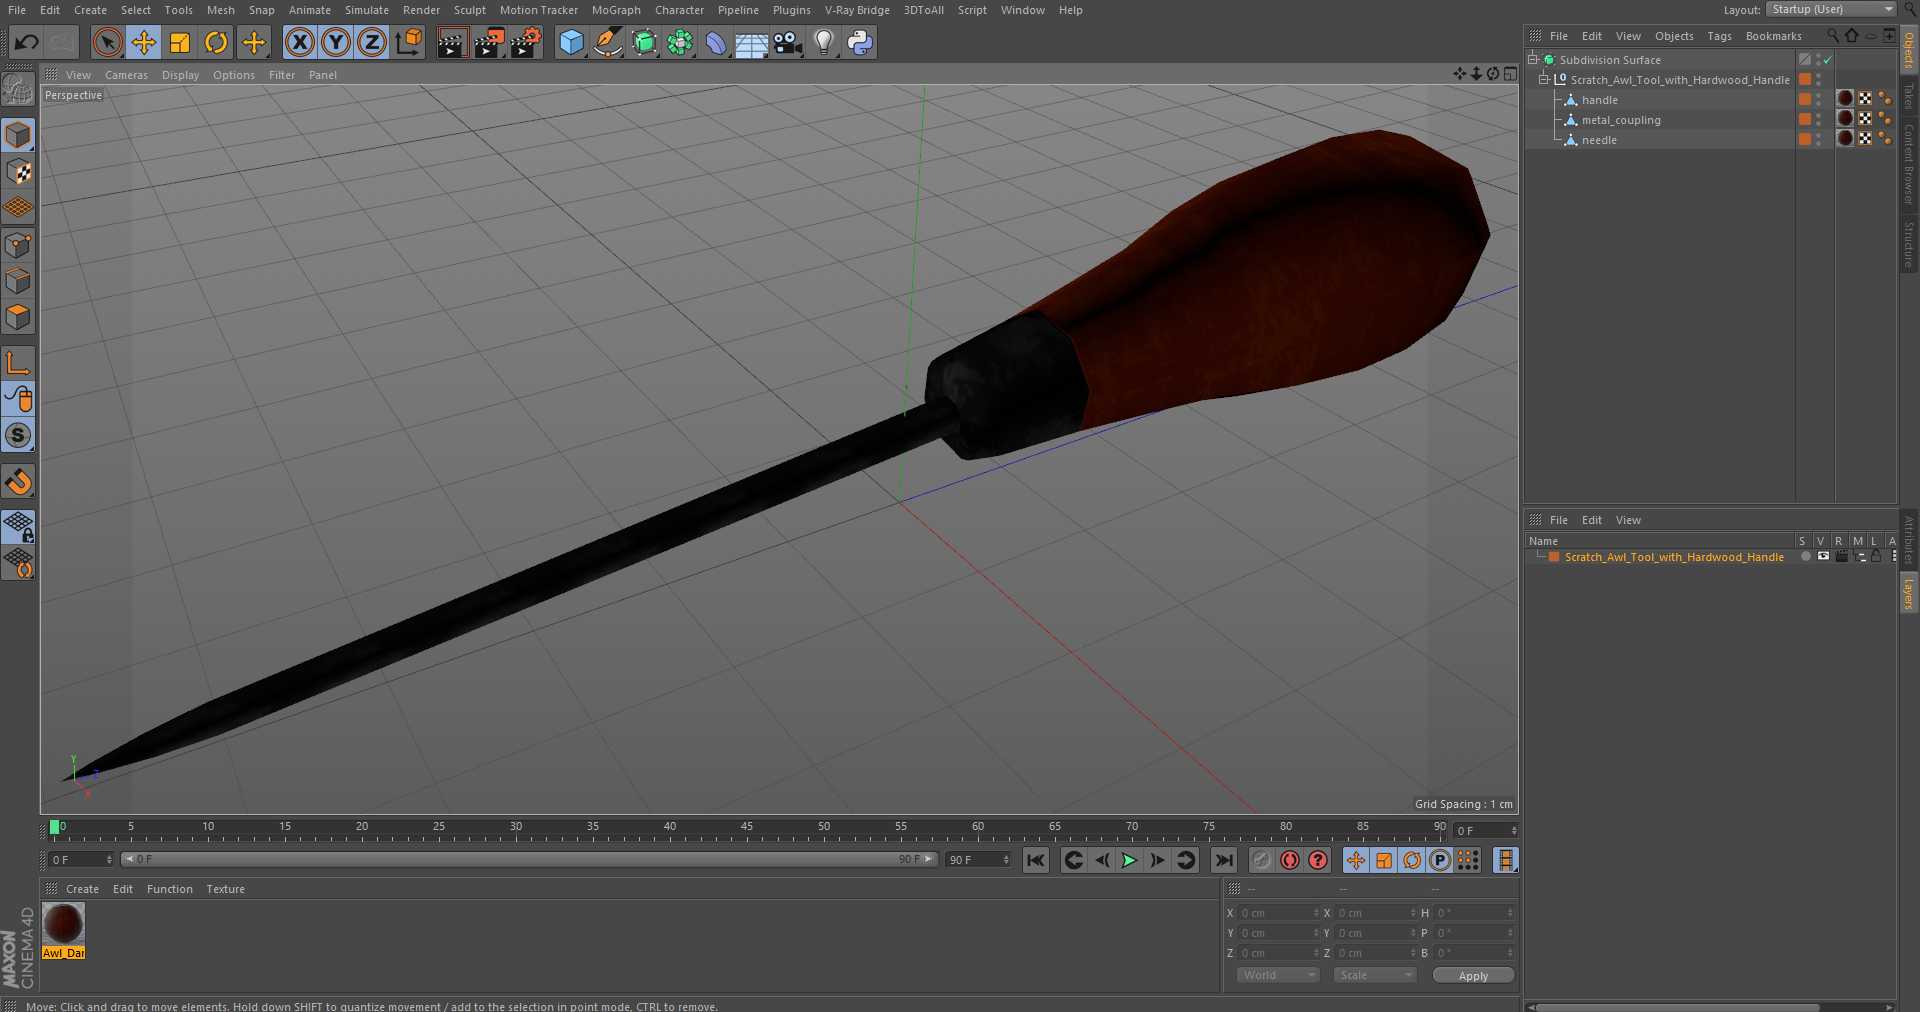Click needle's UVW tag
Screen dimensions: 1920x1012
tap(1865, 138)
